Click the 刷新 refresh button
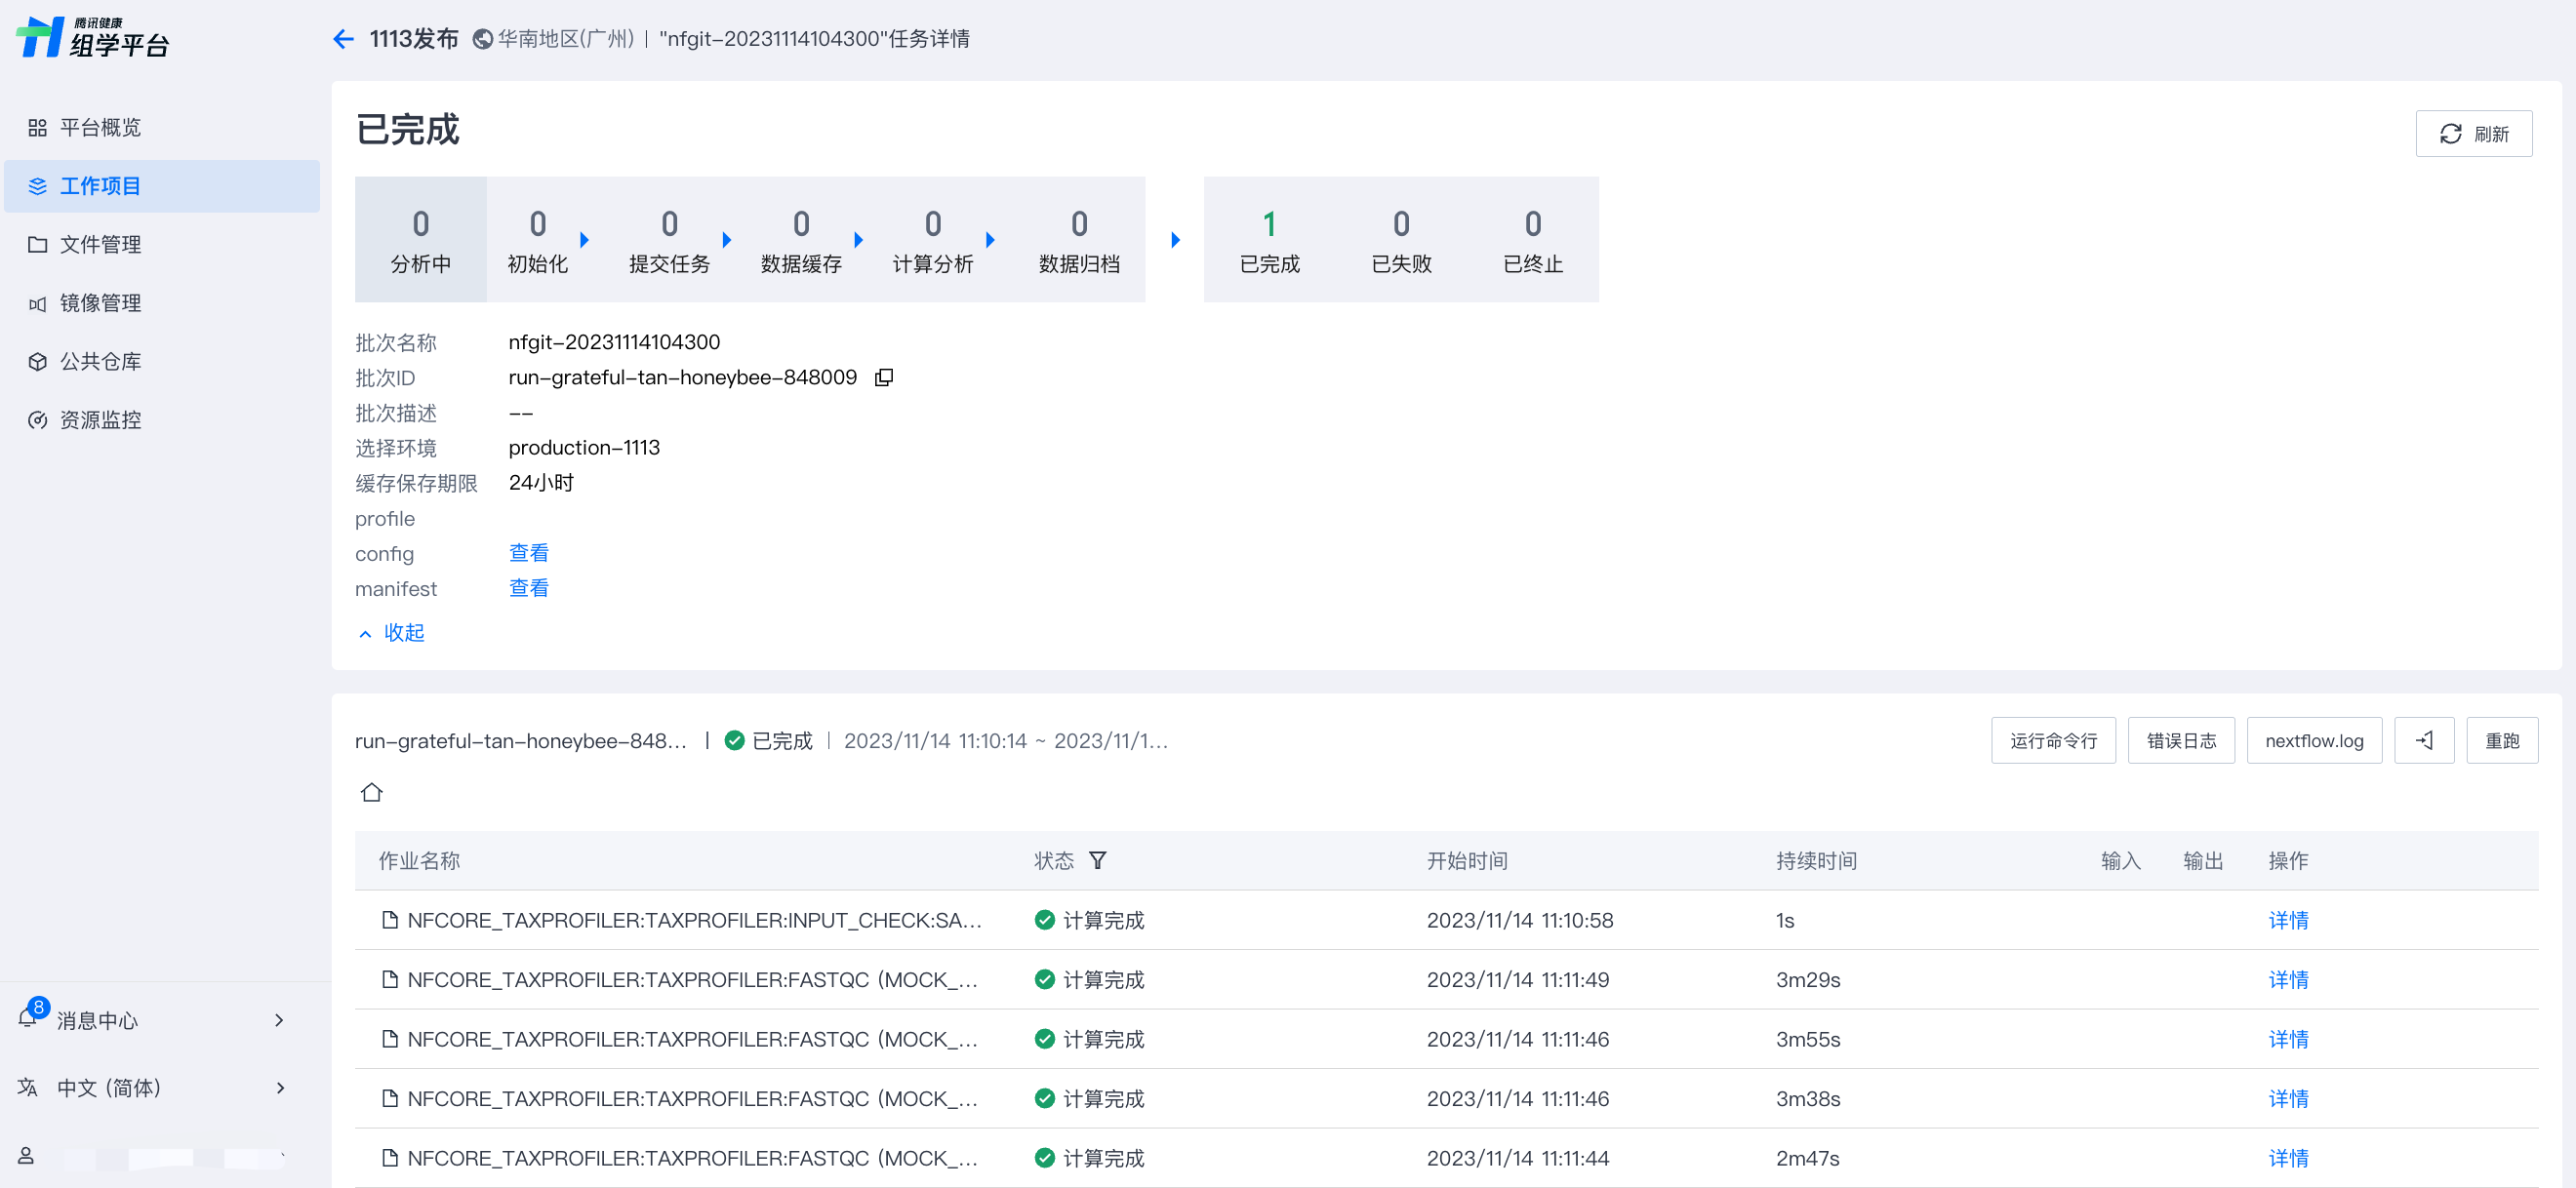Viewport: 2576px width, 1188px height. pyautogui.click(x=2473, y=133)
